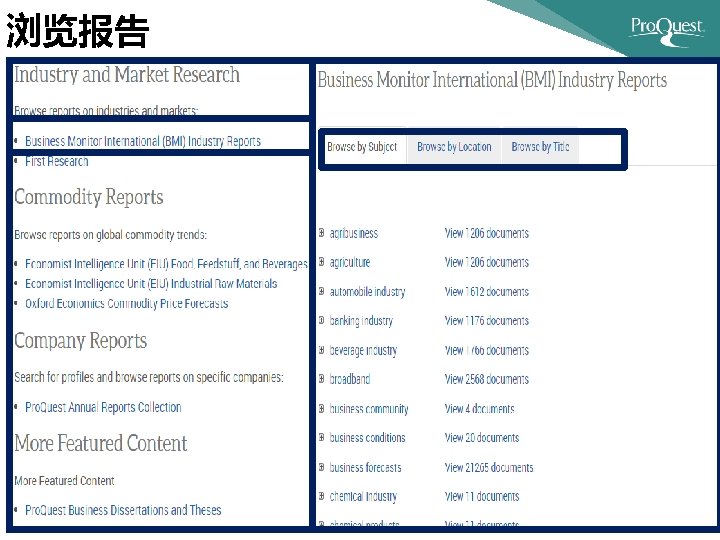The width and height of the screenshot is (720, 540).
Task: Expand the agribusiness subject
Action: click(x=321, y=233)
